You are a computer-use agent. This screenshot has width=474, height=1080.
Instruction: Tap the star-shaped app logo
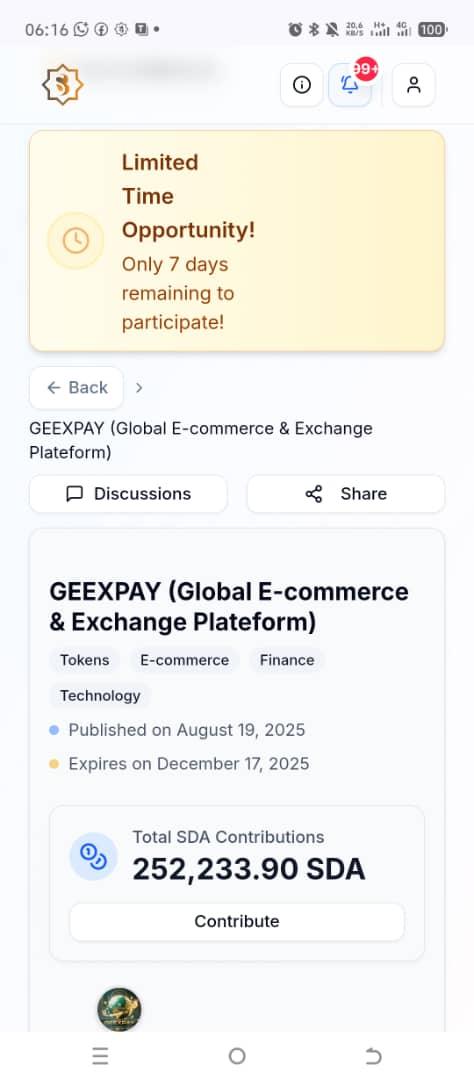point(62,85)
